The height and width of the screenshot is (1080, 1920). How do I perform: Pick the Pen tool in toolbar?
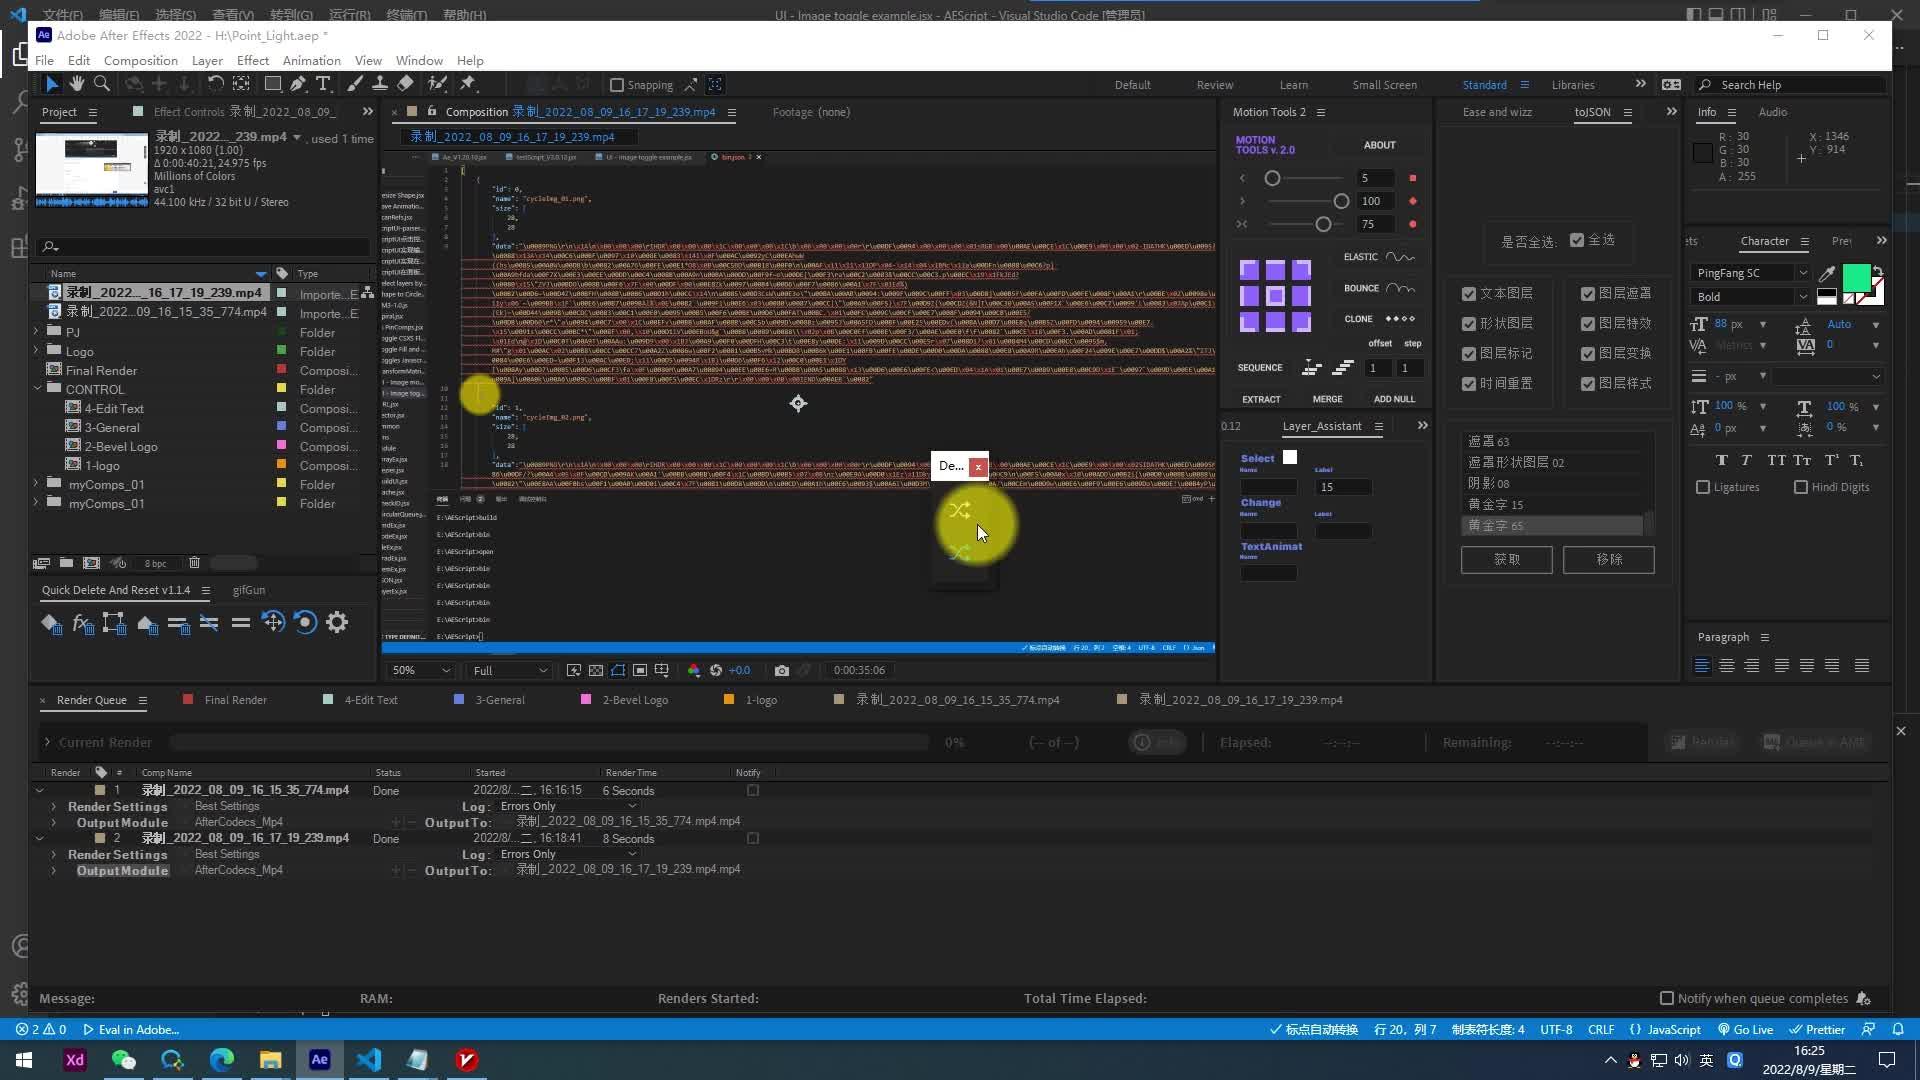(298, 84)
